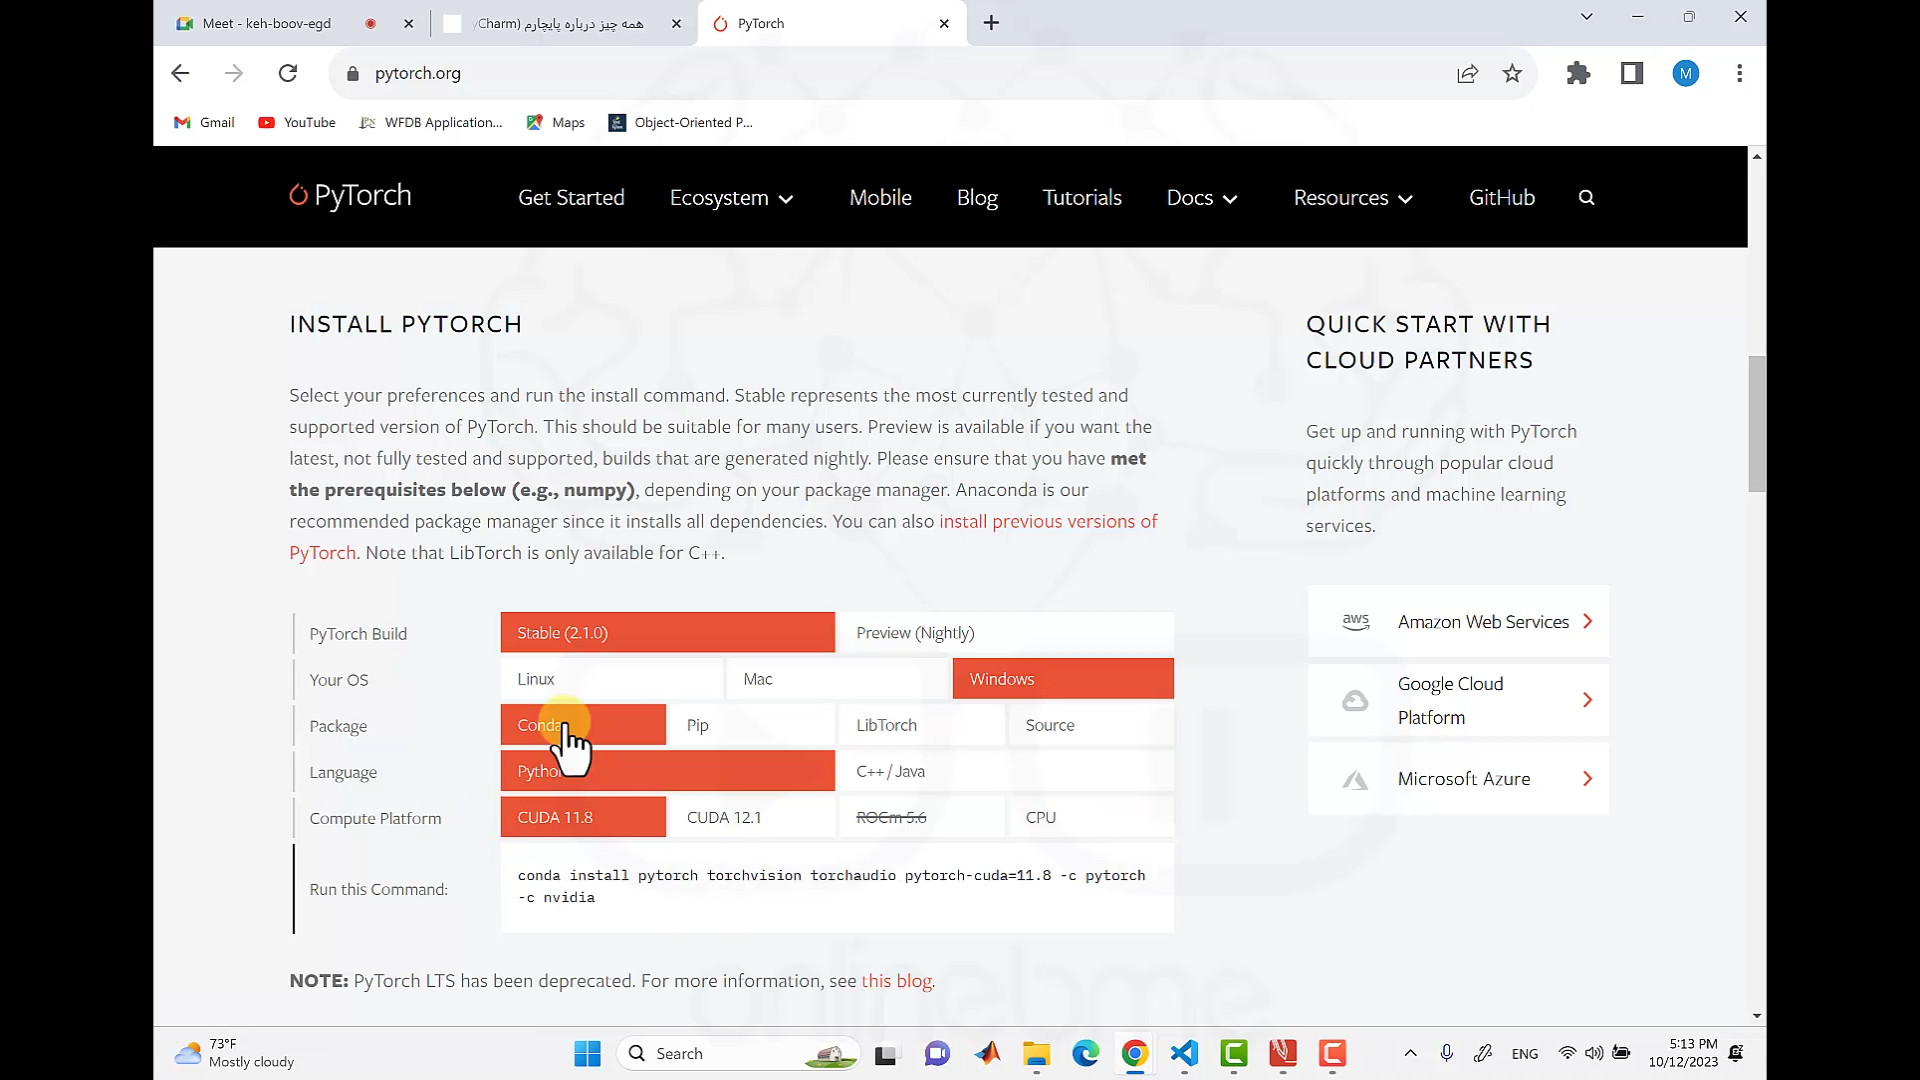This screenshot has width=1920, height=1080.
Task: Open the Google Cloud Platform quick start
Action: (x=1458, y=700)
